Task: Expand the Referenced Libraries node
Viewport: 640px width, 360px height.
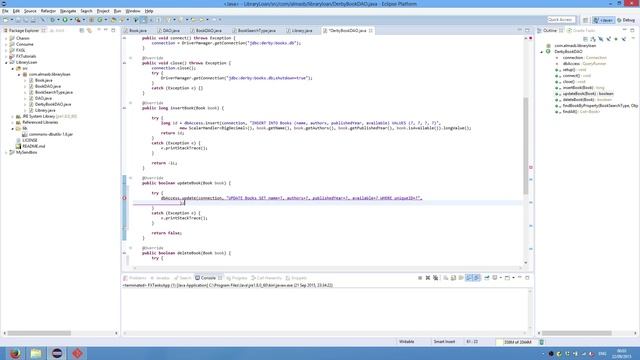Action: (x=12, y=122)
